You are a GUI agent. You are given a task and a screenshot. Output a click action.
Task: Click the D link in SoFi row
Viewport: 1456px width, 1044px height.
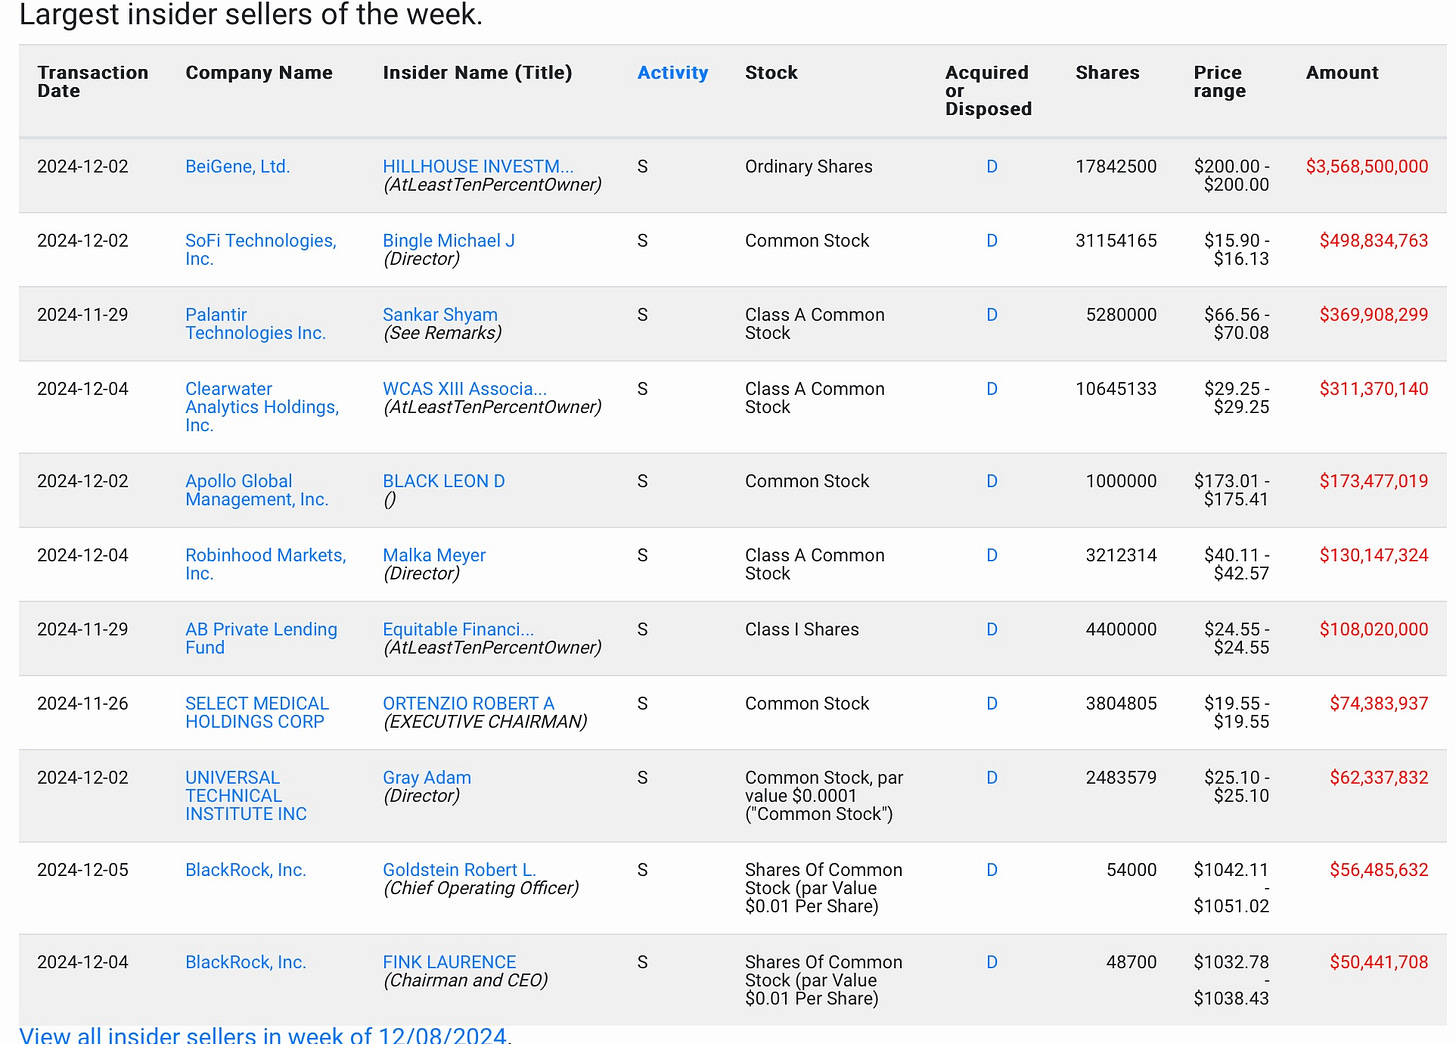pyautogui.click(x=992, y=241)
